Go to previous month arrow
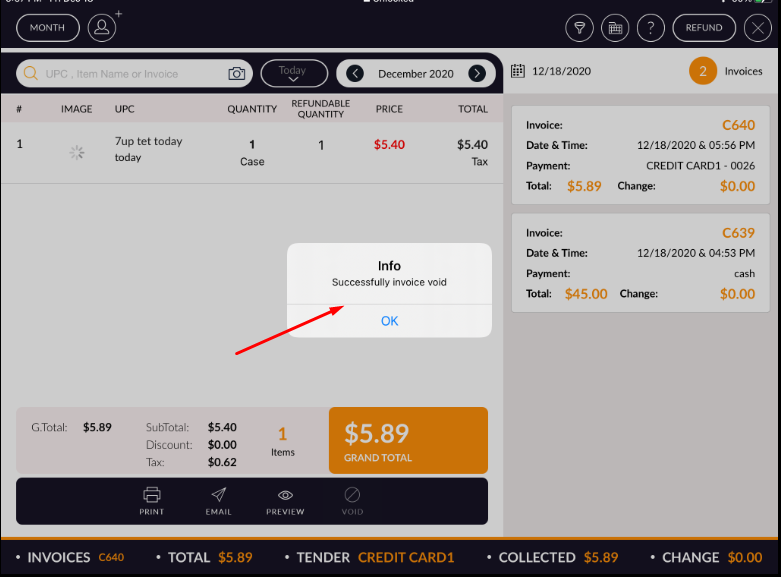 click(x=355, y=74)
